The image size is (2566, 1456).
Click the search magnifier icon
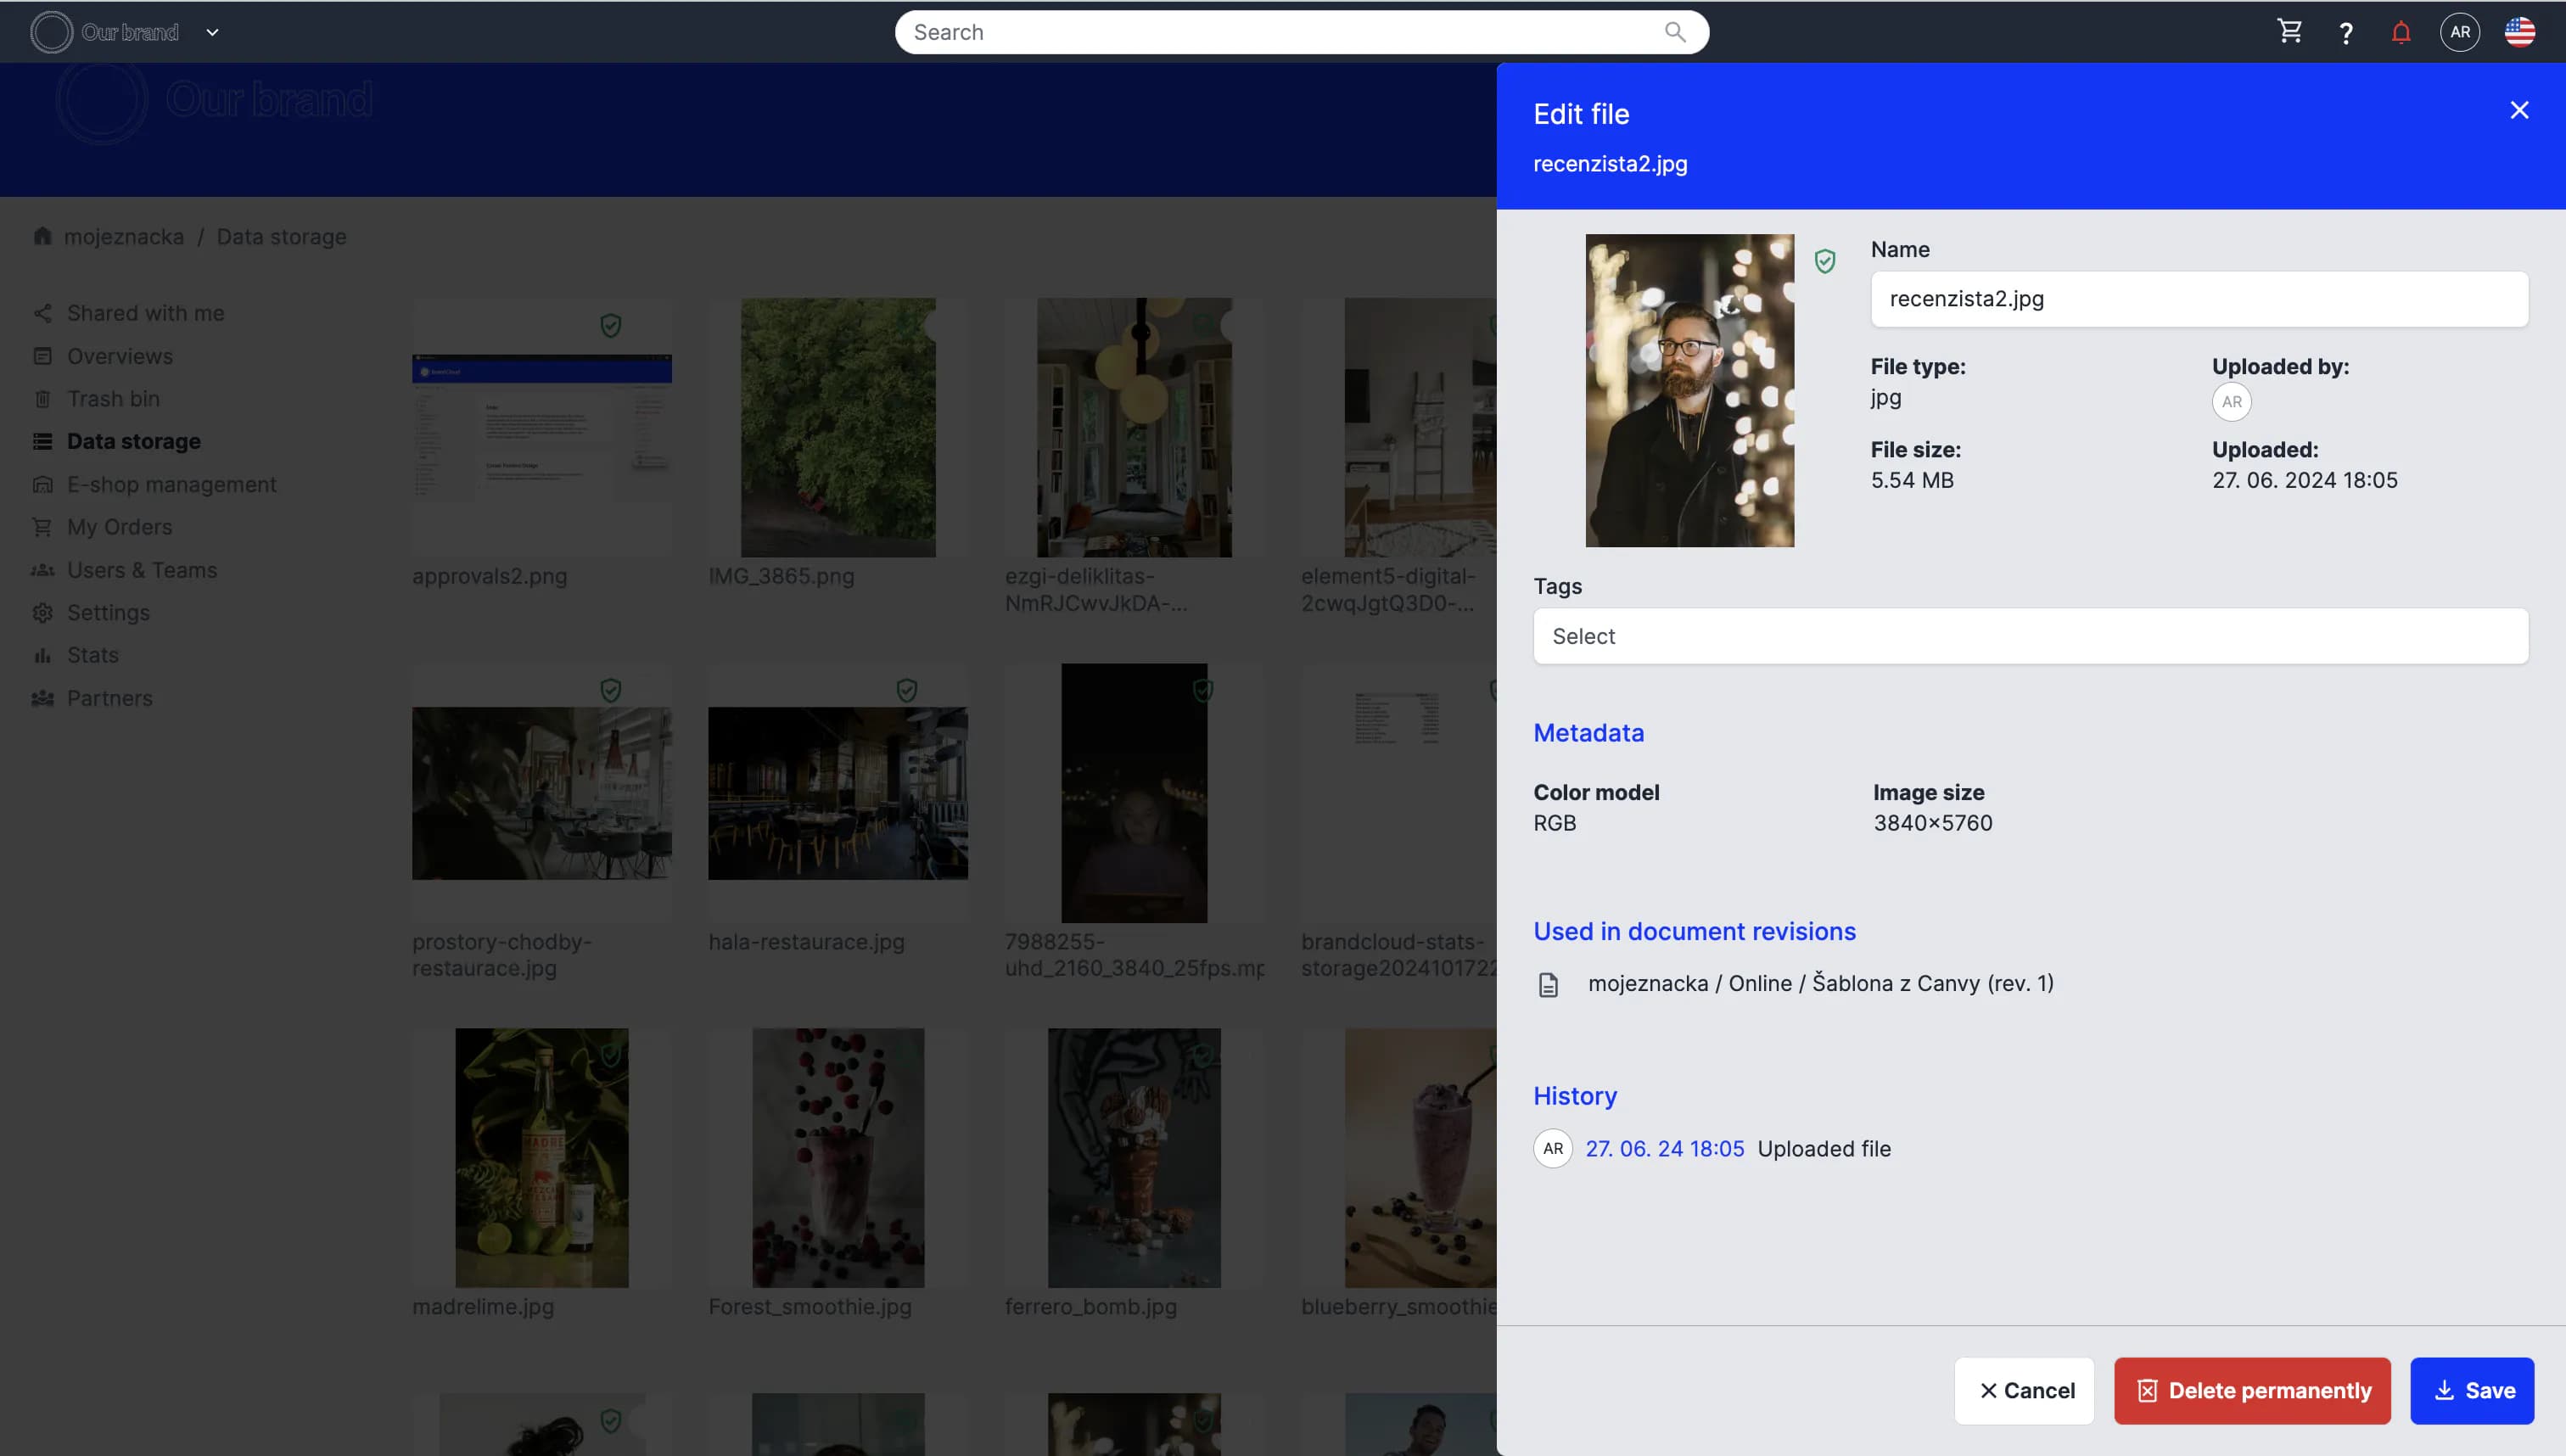click(1675, 32)
